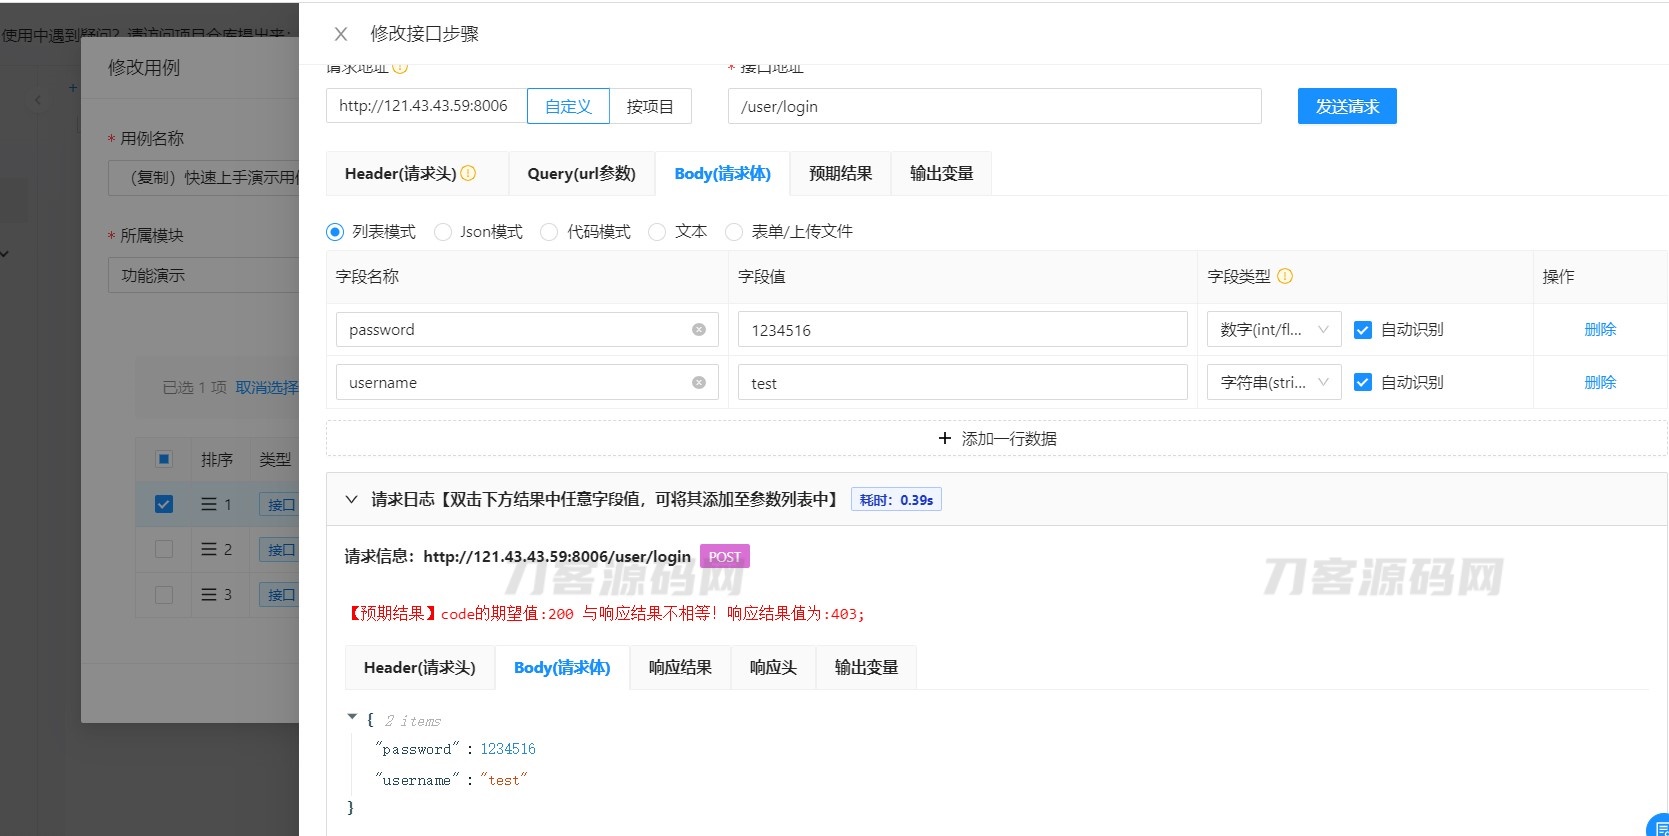Click the /user/login interface address input
The width and height of the screenshot is (1669, 836).
993,107
